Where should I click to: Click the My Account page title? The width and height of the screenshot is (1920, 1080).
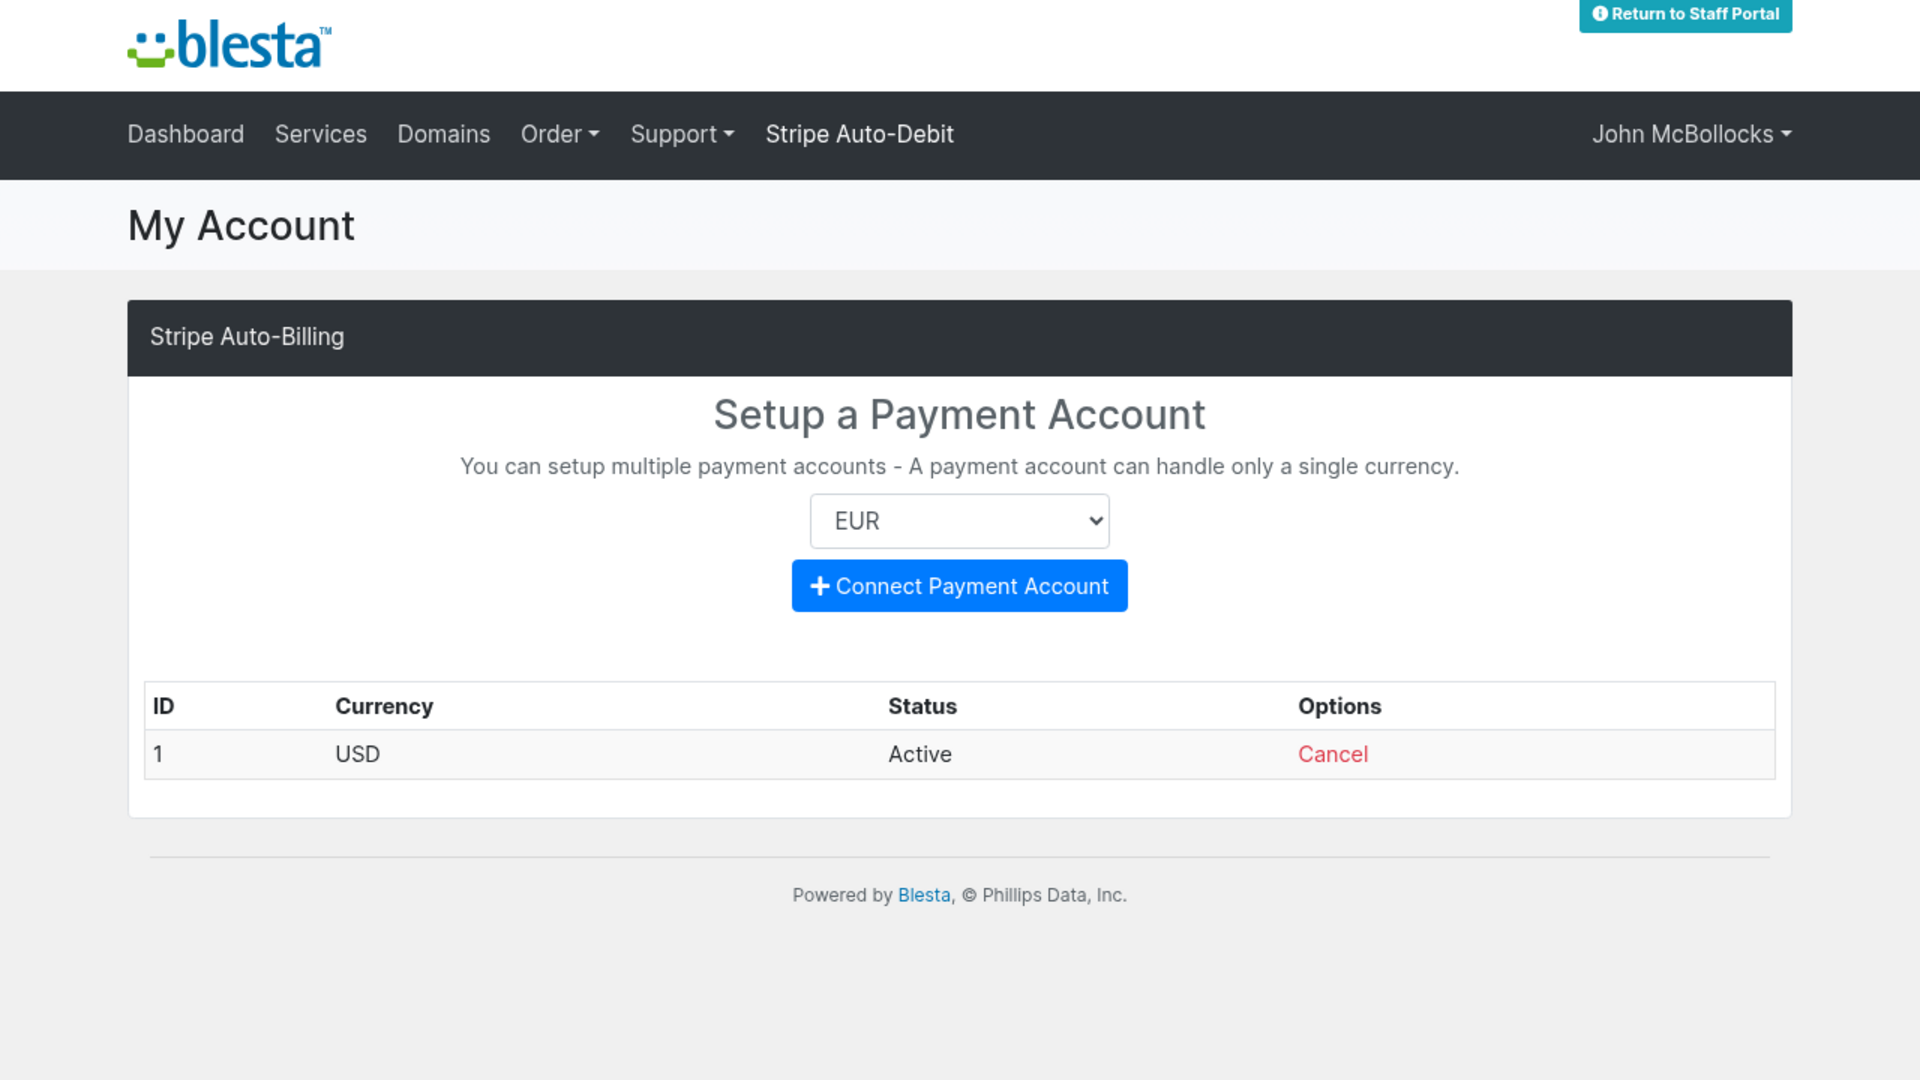coord(241,226)
